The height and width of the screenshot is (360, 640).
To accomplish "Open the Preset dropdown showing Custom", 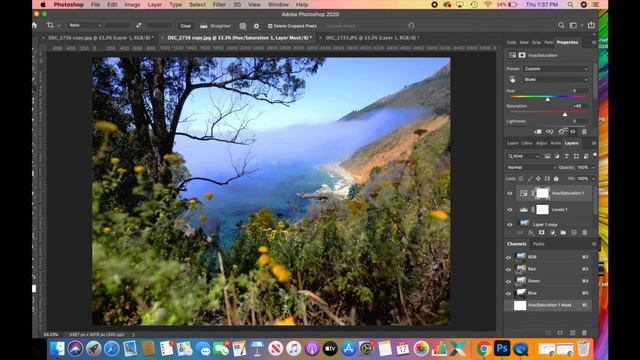I will (x=556, y=69).
